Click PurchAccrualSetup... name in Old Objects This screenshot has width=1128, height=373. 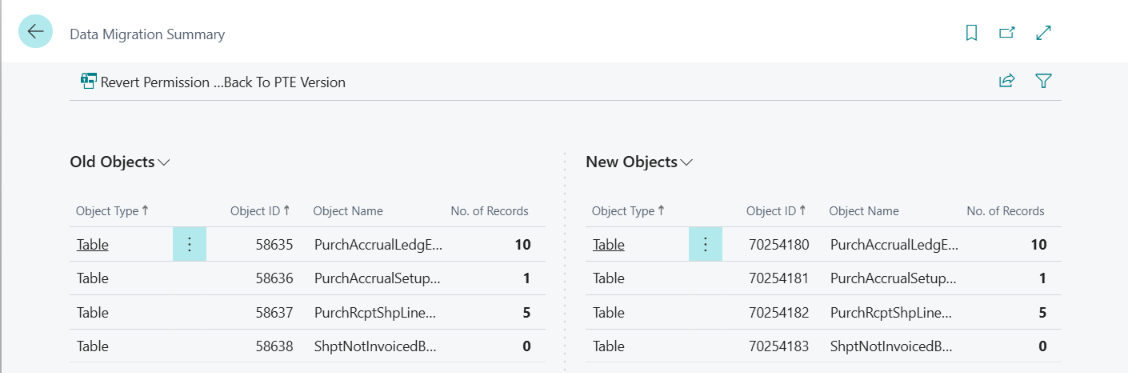pos(377,278)
